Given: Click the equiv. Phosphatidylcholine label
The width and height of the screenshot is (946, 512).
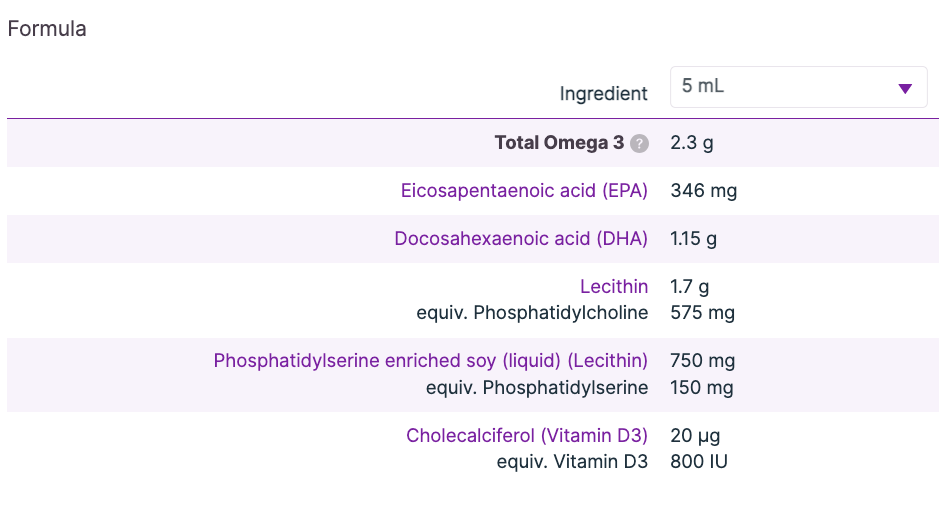Looking at the screenshot, I should 532,313.
